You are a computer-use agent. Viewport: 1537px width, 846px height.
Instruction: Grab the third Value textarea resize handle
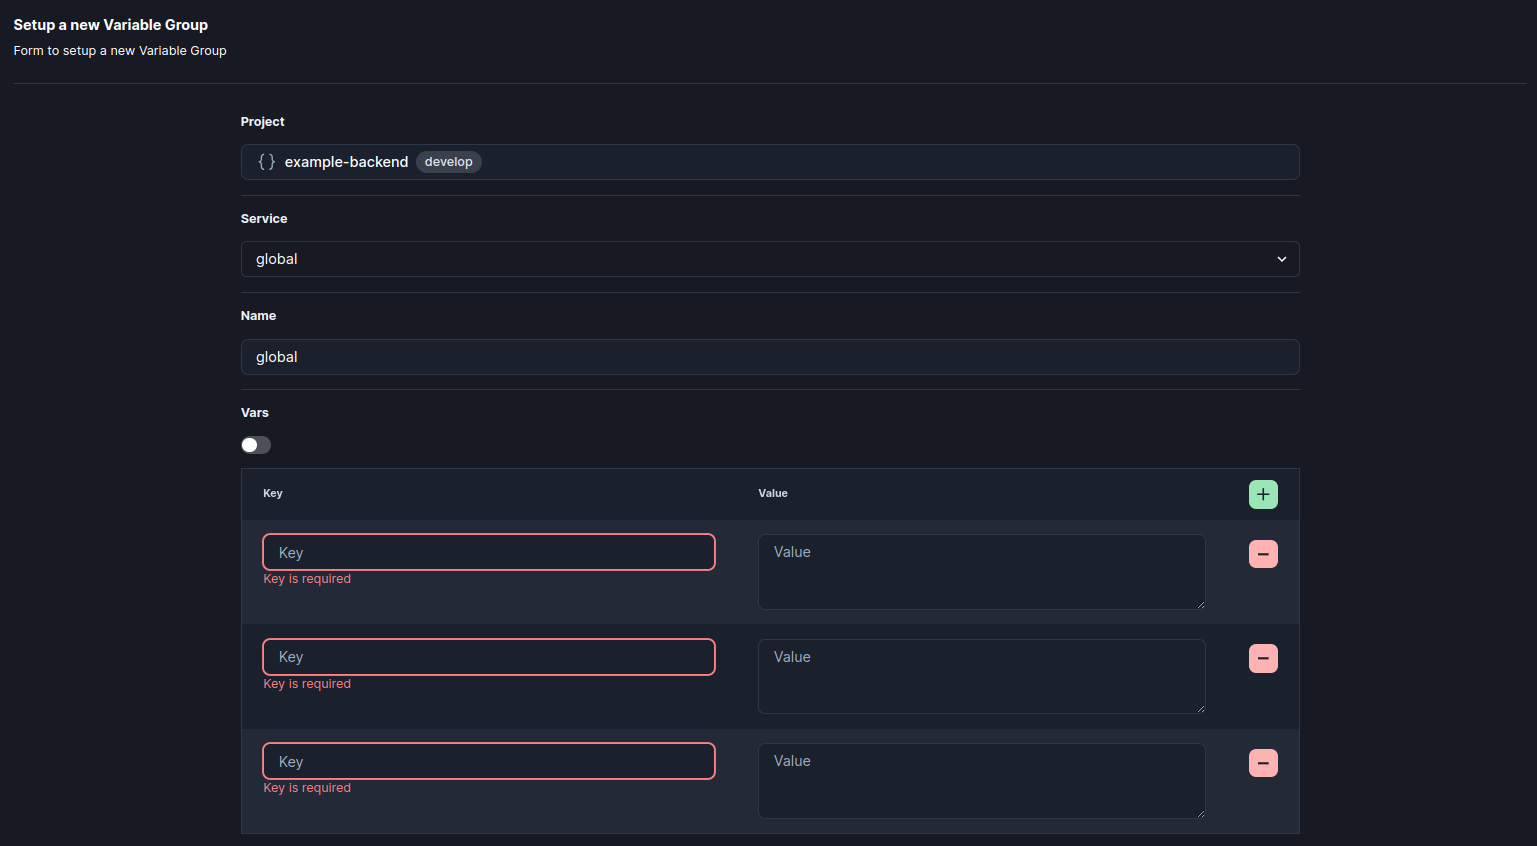tap(1200, 813)
